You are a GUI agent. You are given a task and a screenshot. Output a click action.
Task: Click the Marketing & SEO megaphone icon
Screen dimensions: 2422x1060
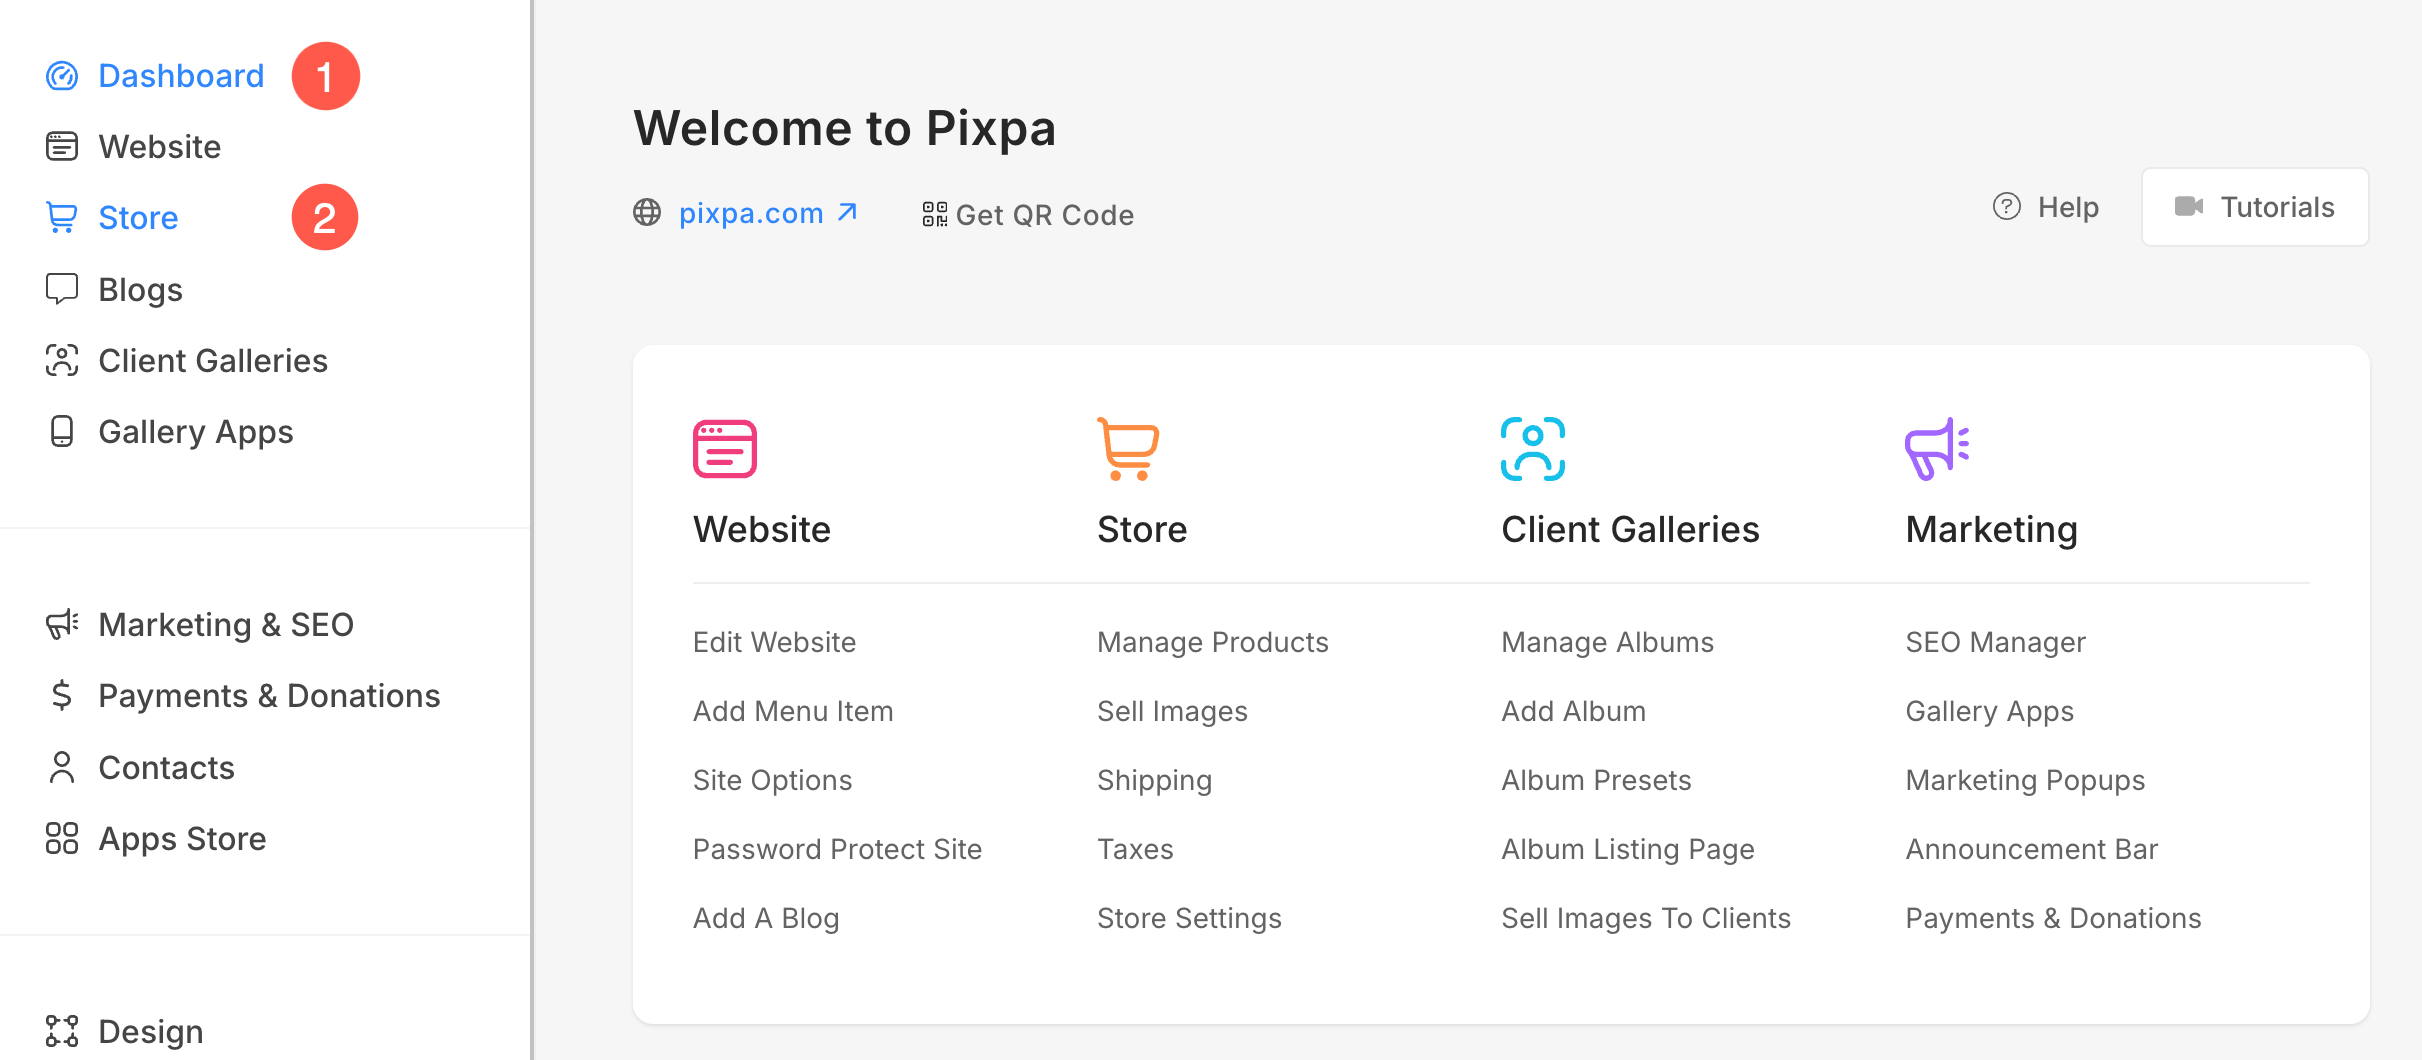[62, 624]
